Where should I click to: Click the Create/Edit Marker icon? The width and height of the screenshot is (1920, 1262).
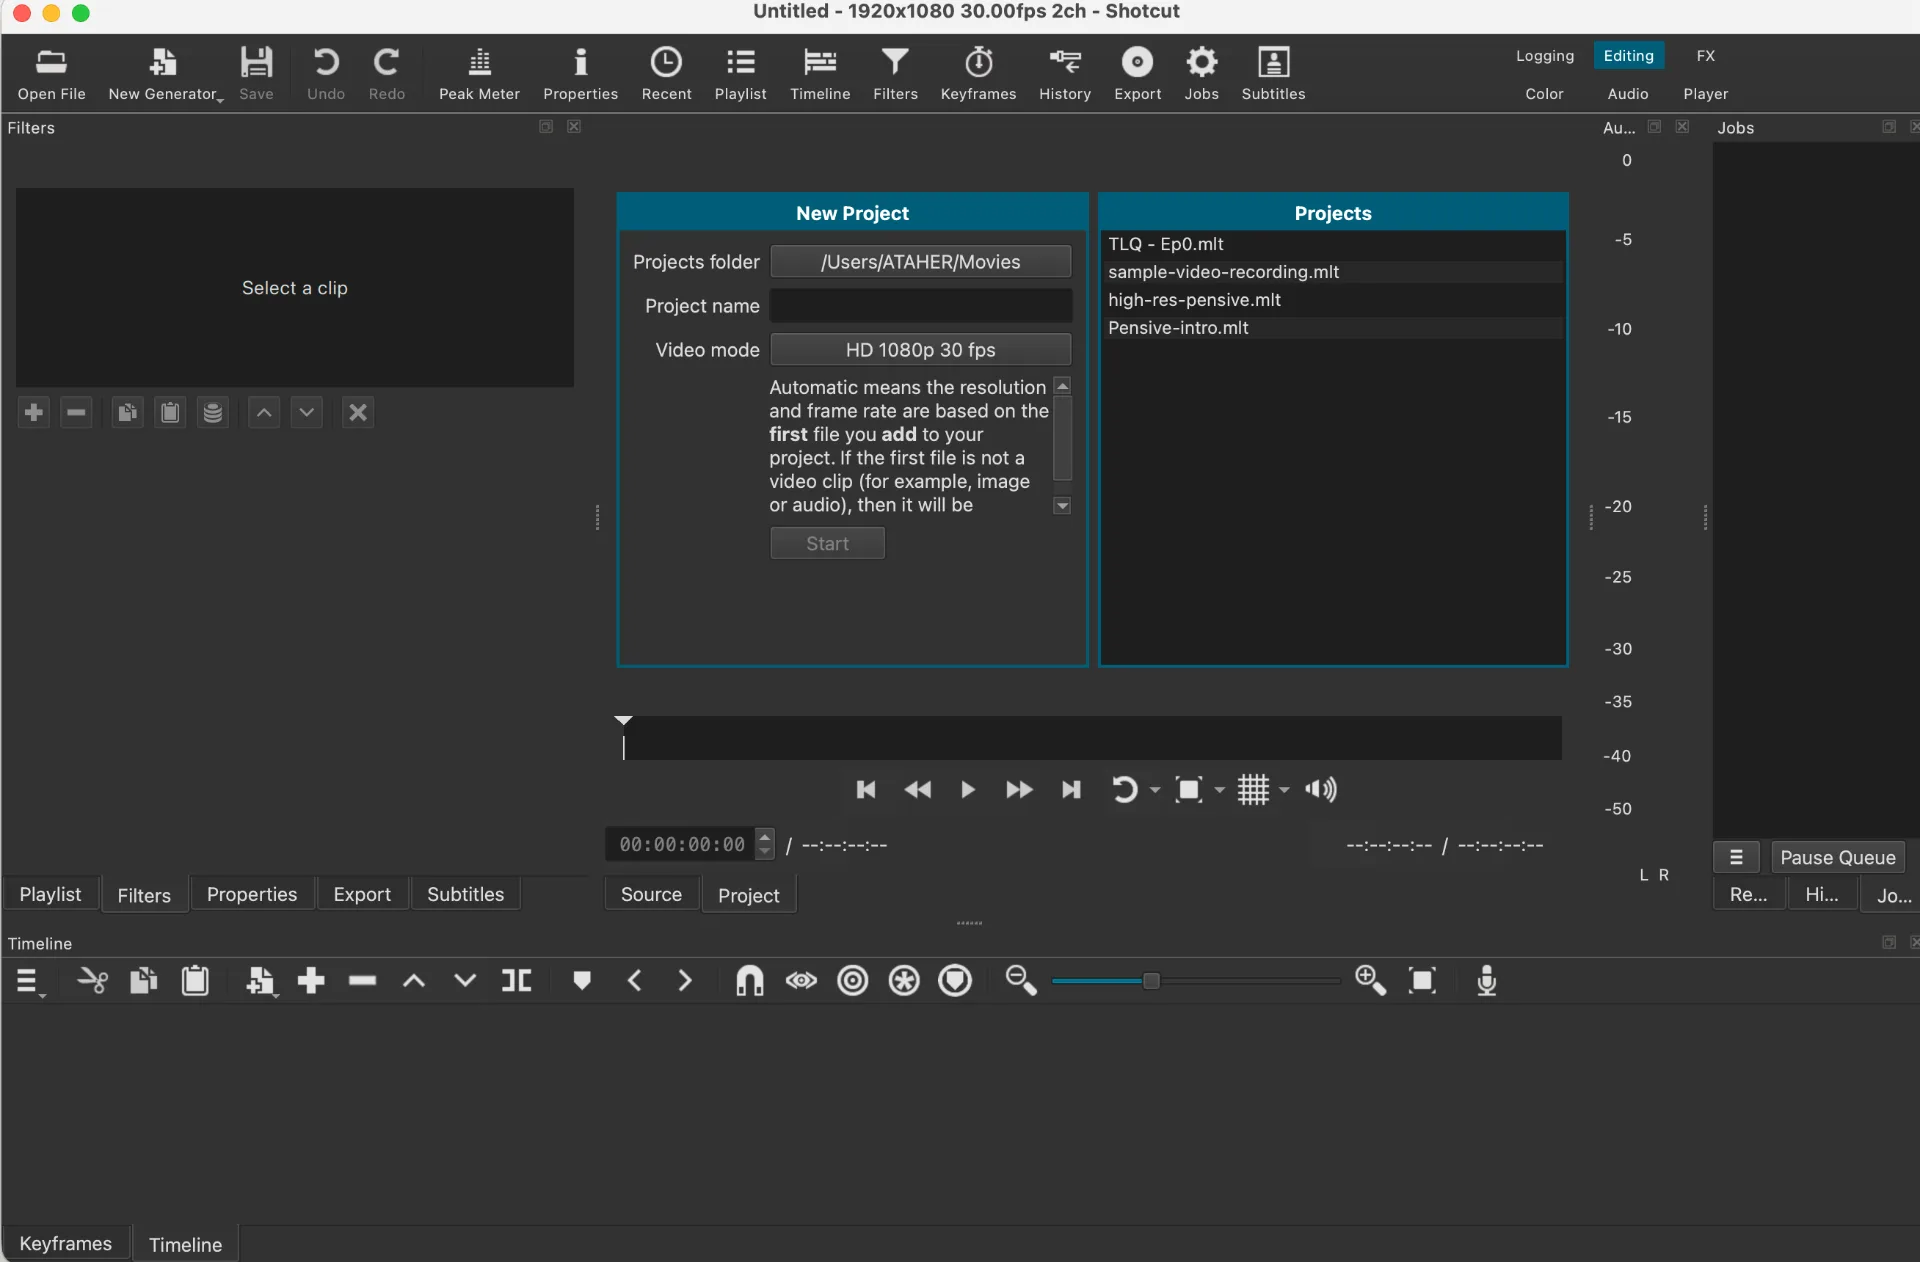[582, 981]
